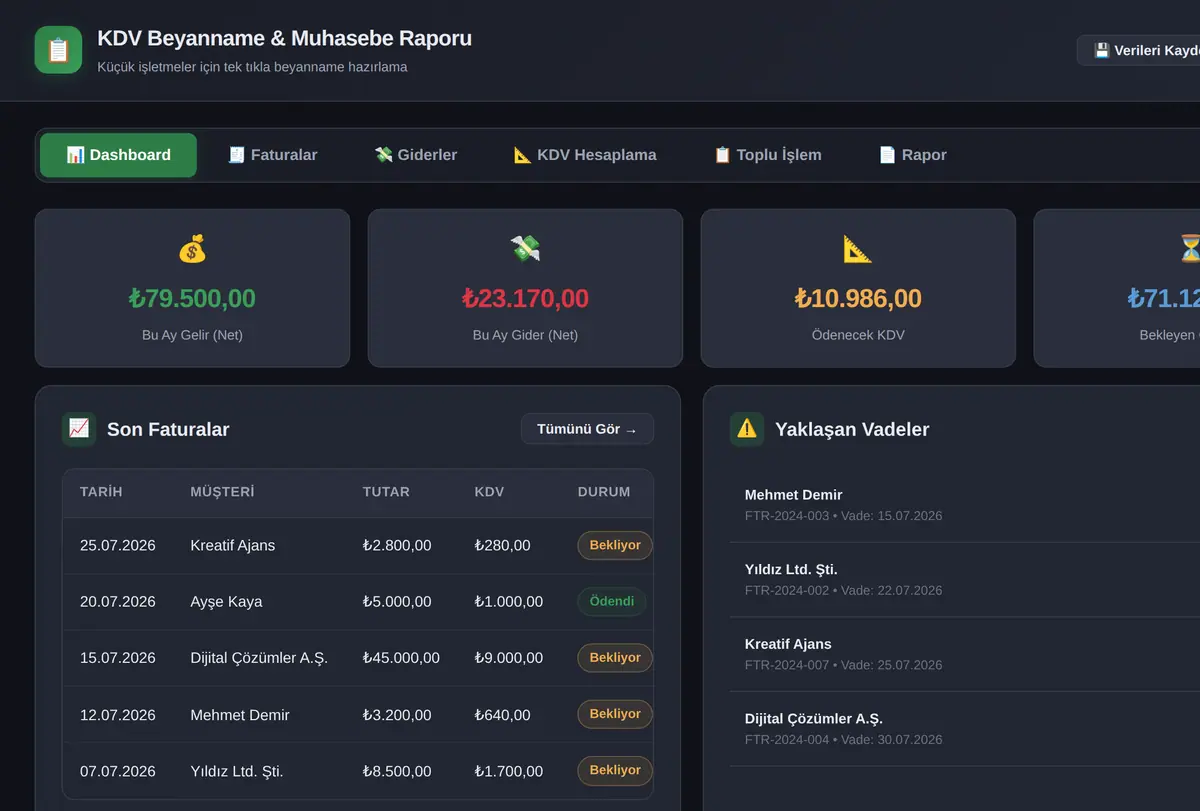The height and width of the screenshot is (811, 1200).
Task: Click the warning icon beside Yaklaşan Vadeler
Action: [747, 429]
